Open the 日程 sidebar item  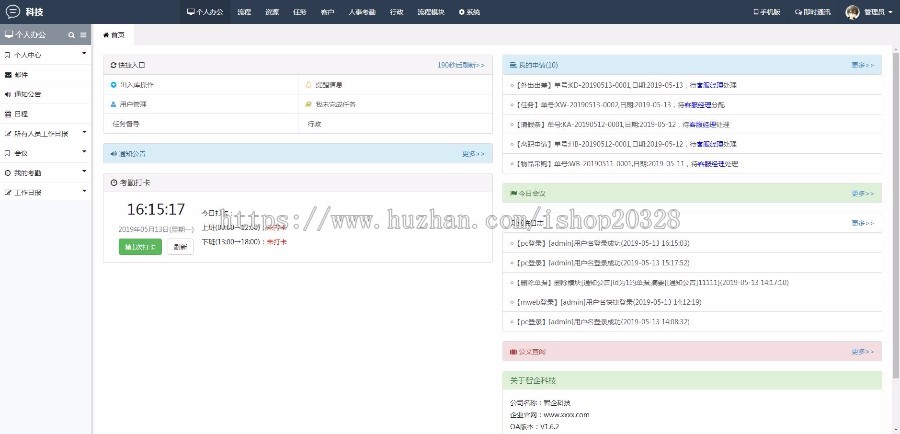pos(45,114)
